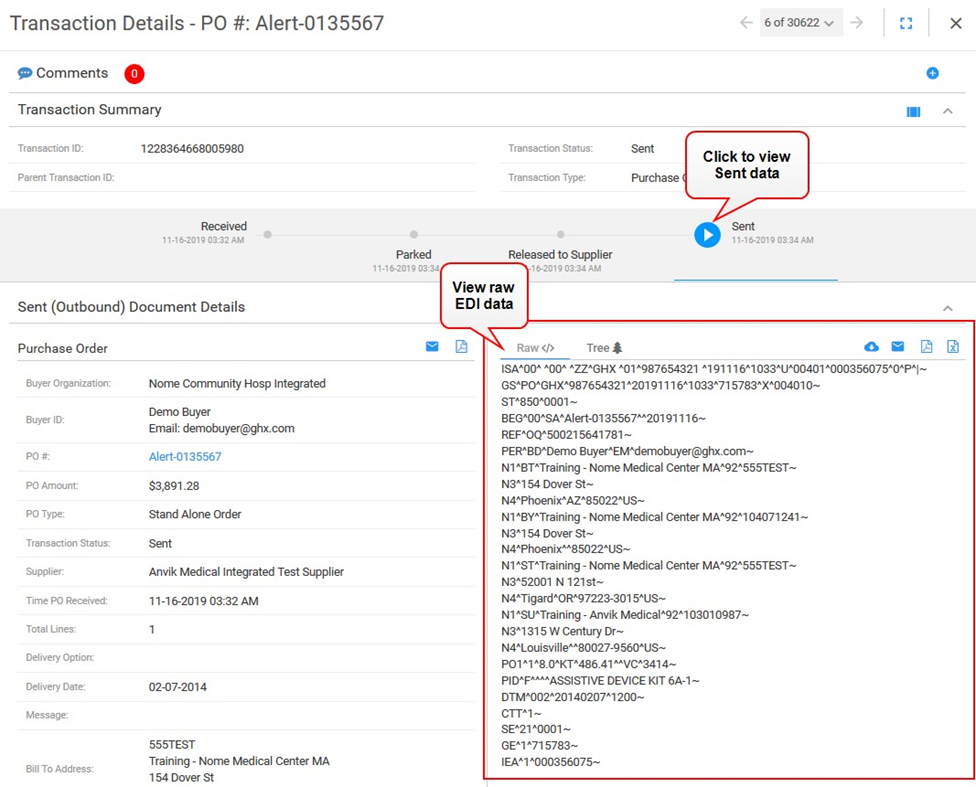The width and height of the screenshot is (976, 787).
Task: Go to the previous transaction arrow
Action: [746, 23]
